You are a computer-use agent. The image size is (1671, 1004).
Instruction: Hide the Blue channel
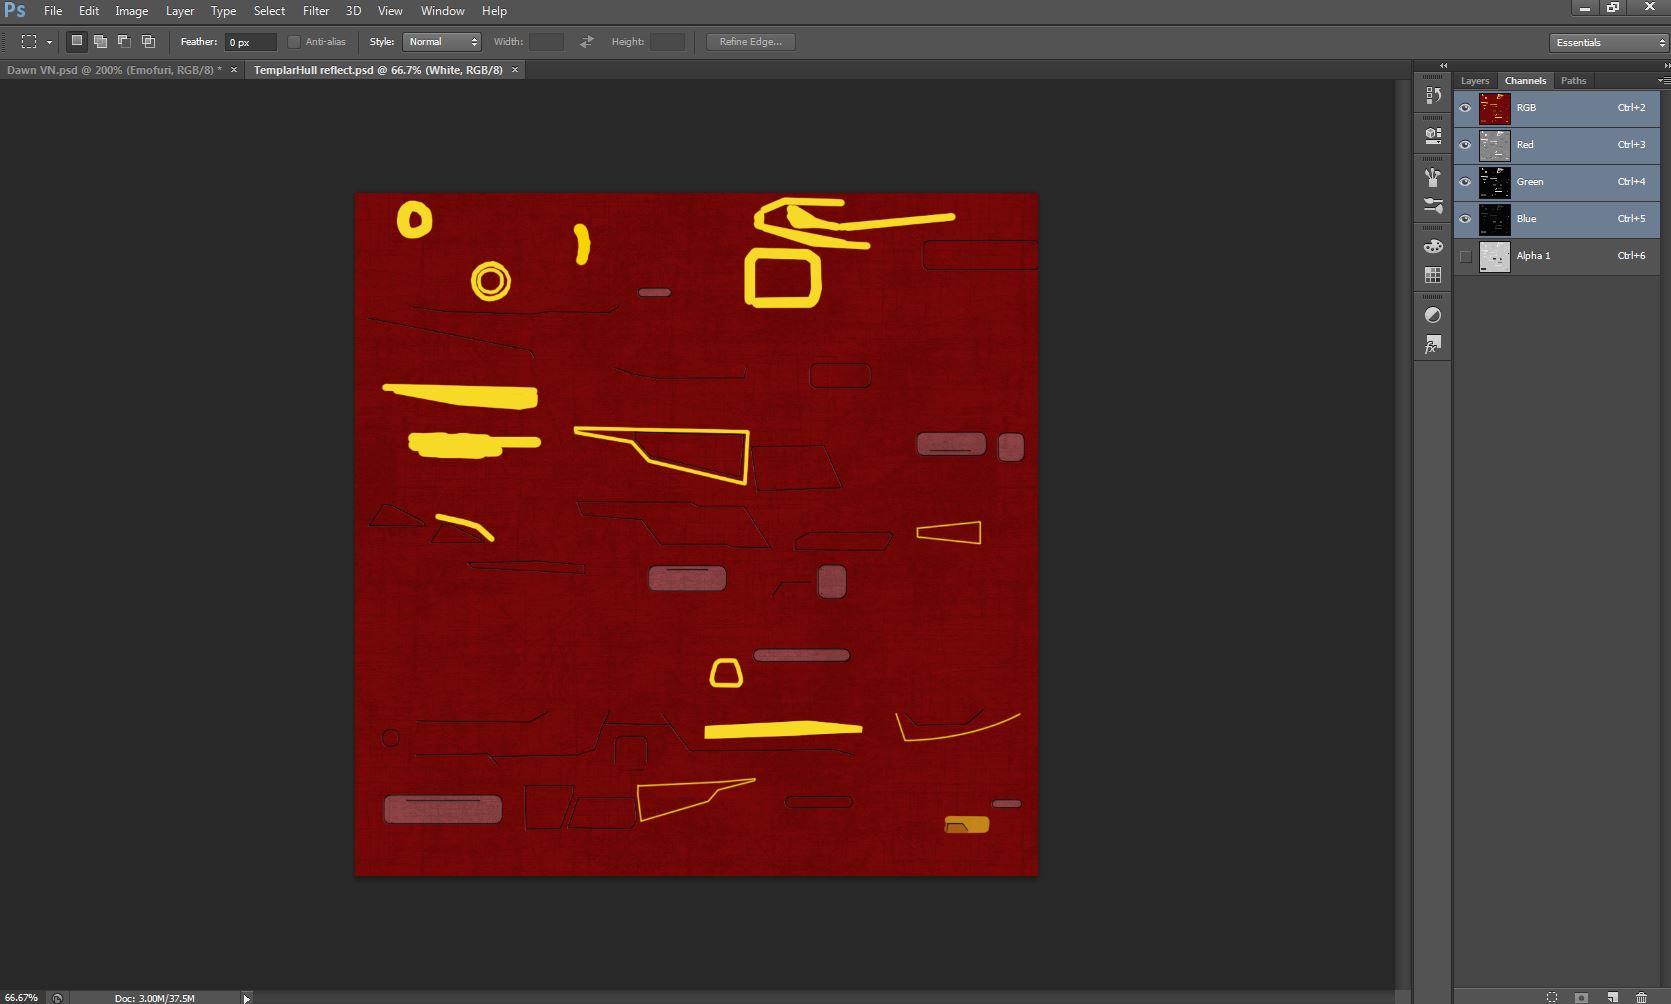[1465, 219]
